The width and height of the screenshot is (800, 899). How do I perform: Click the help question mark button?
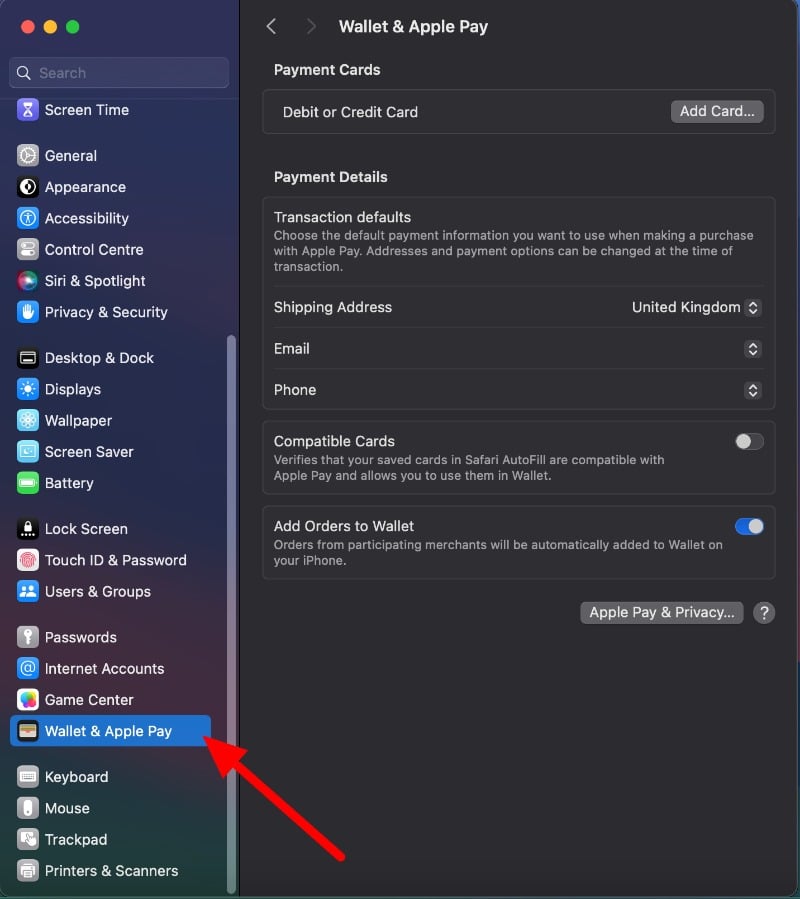pos(764,613)
